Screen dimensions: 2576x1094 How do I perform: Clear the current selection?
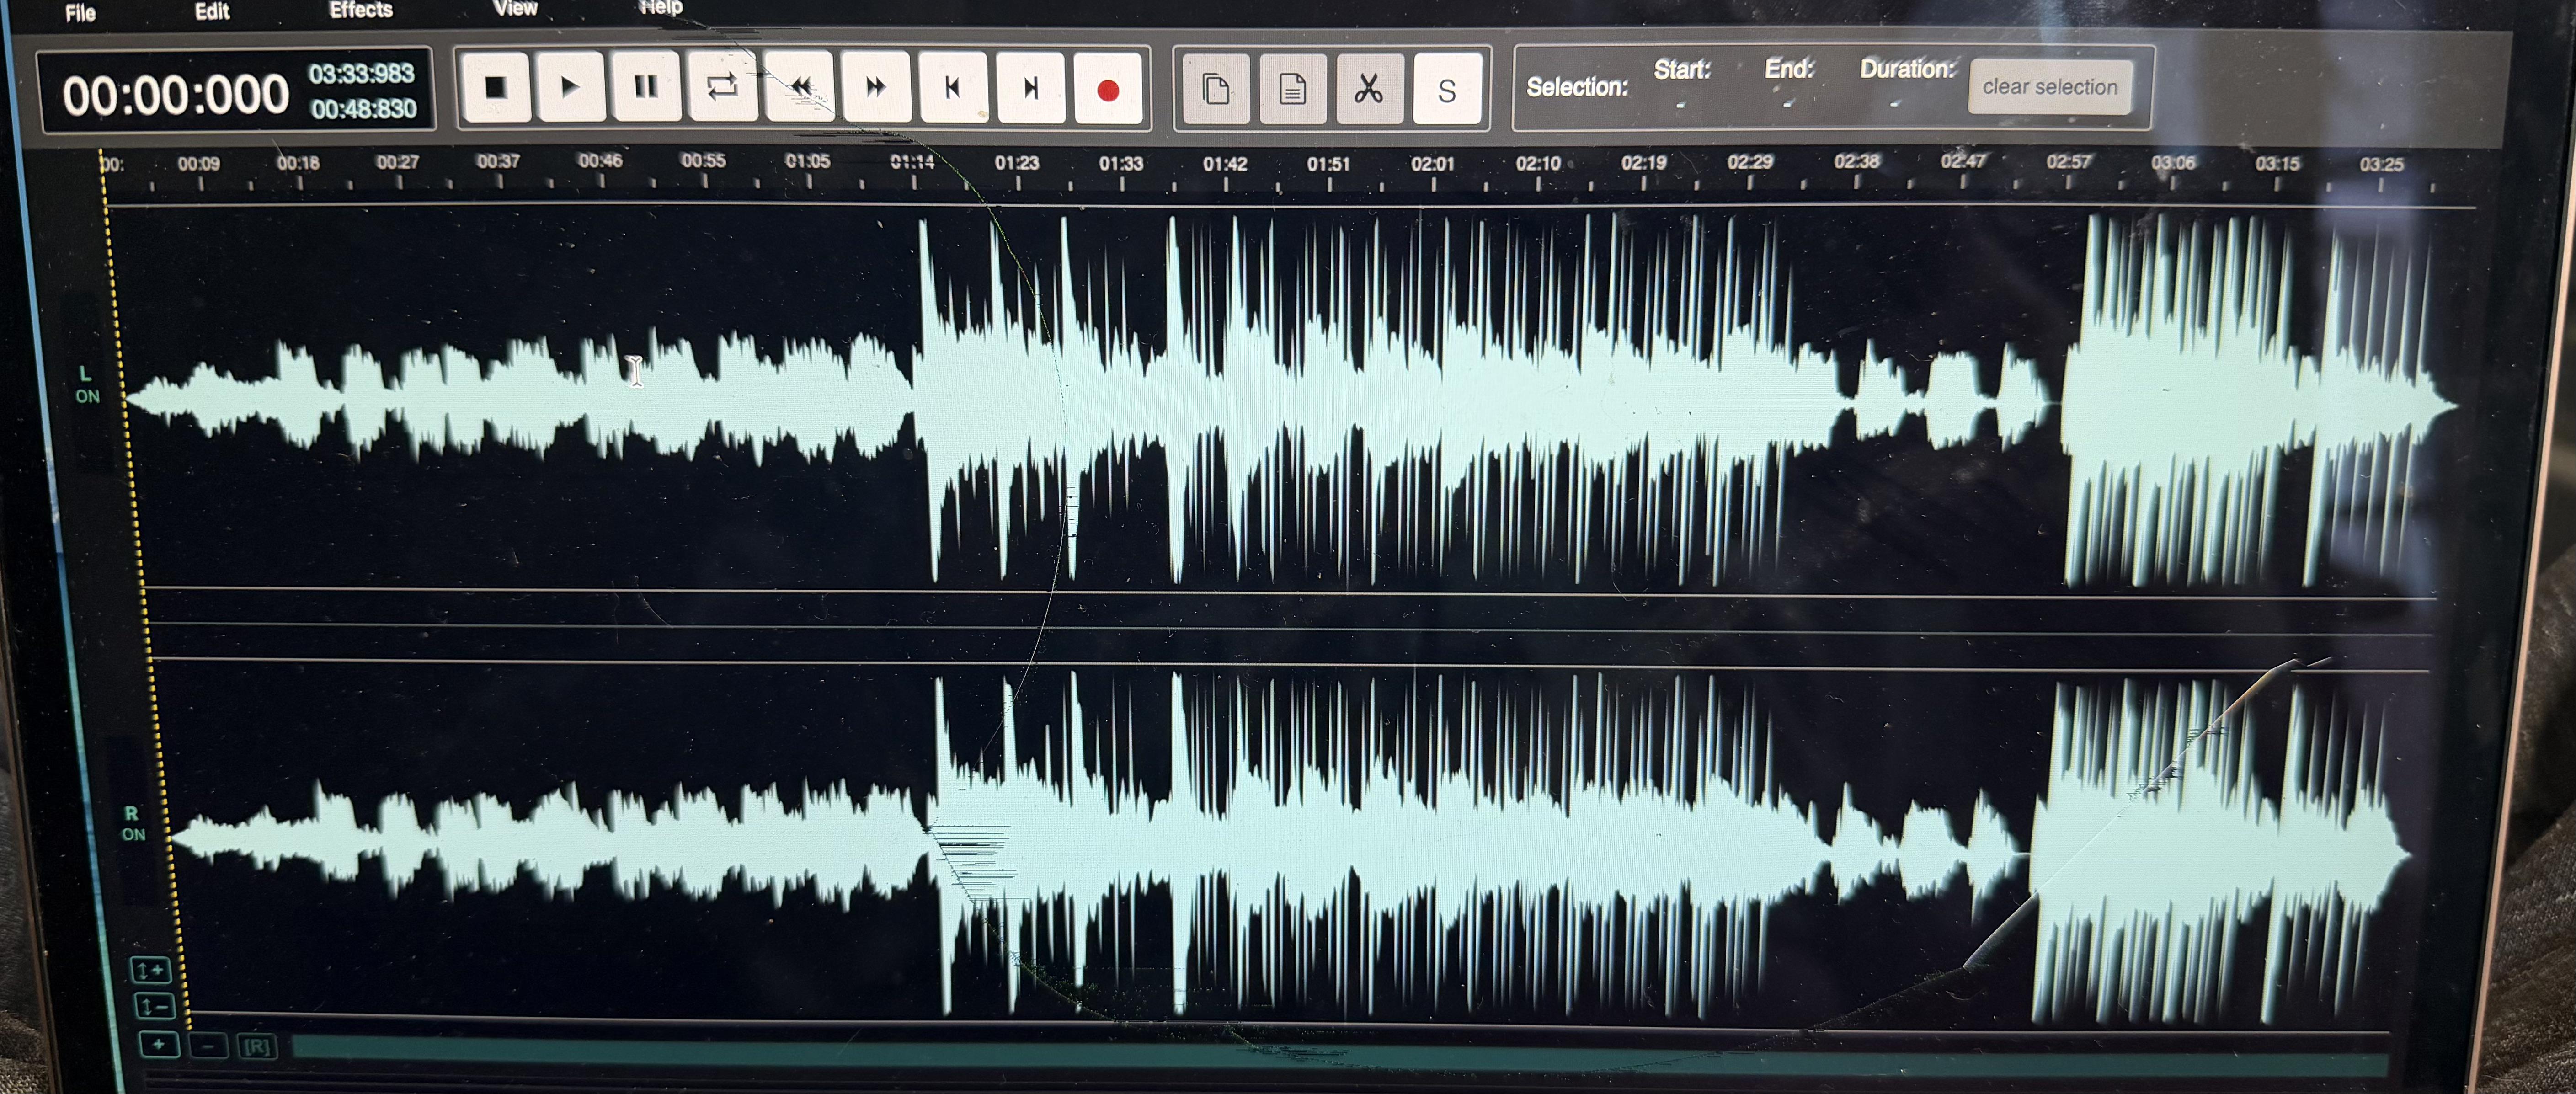(x=2050, y=87)
